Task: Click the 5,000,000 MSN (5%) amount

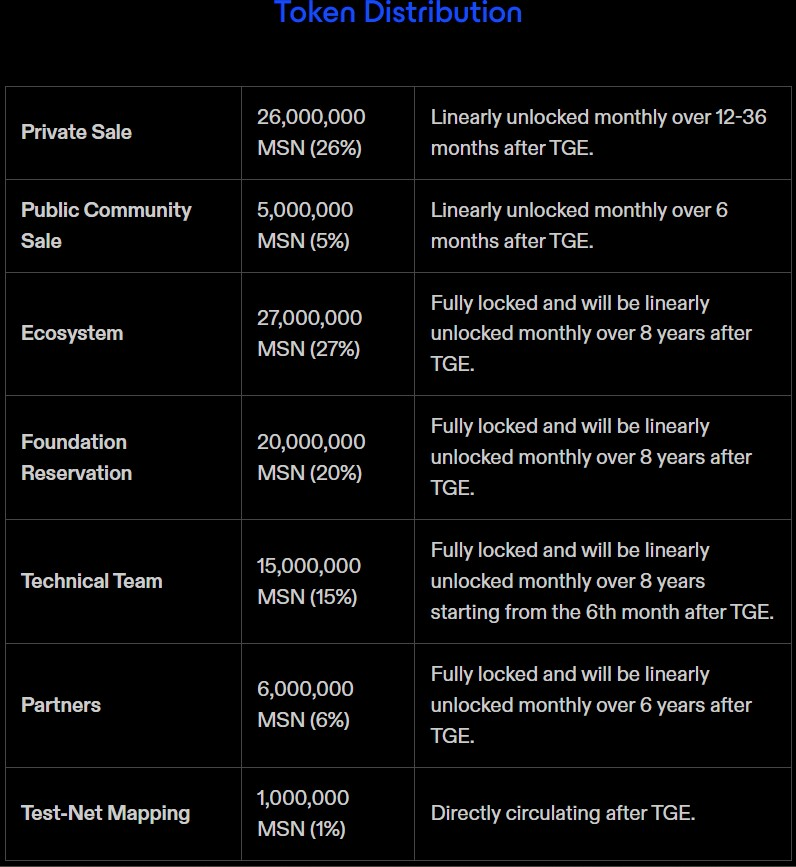Action: pos(305,225)
